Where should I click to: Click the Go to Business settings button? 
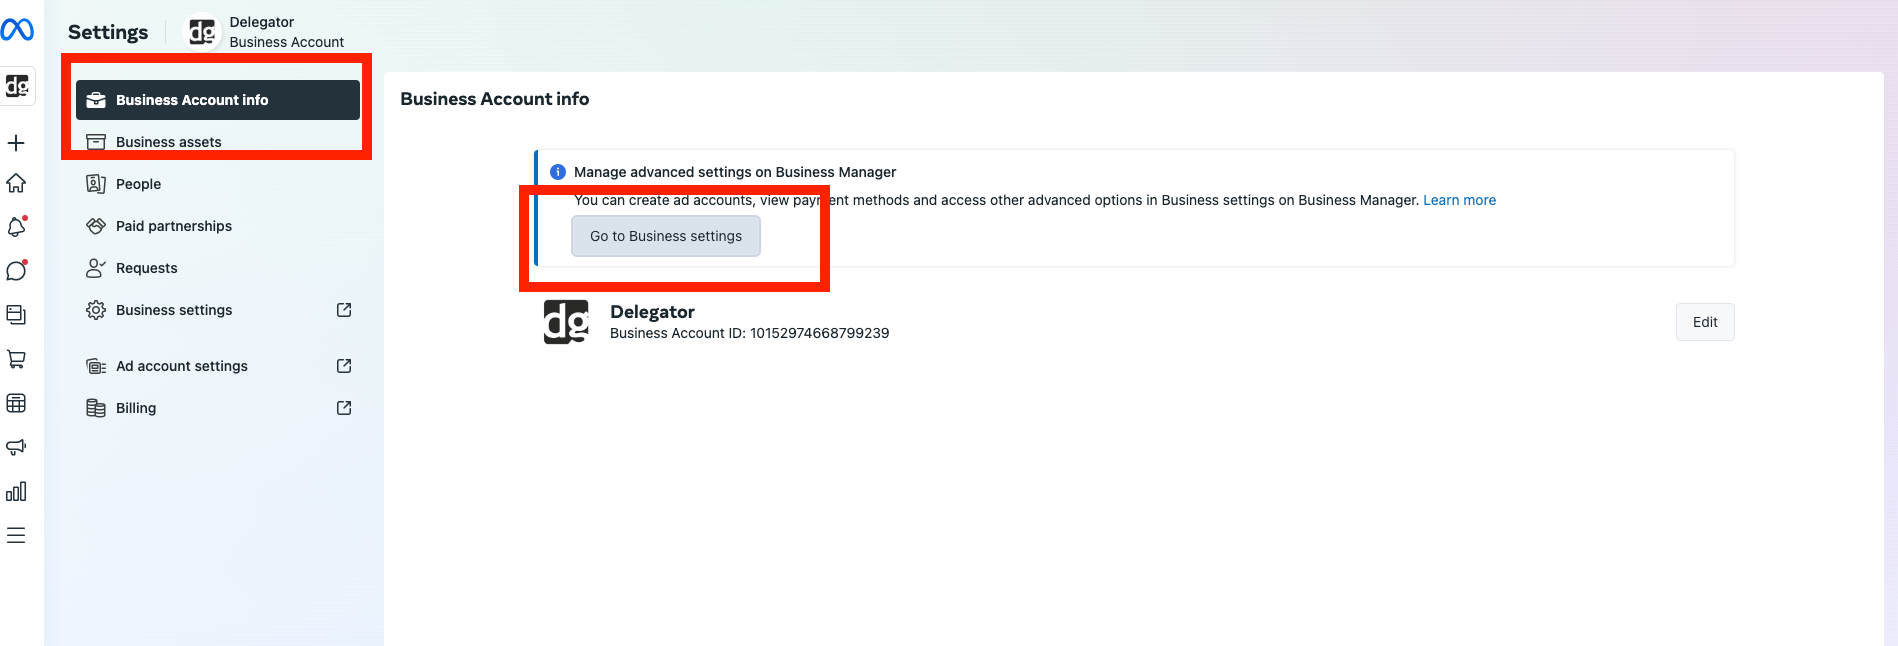(x=666, y=236)
